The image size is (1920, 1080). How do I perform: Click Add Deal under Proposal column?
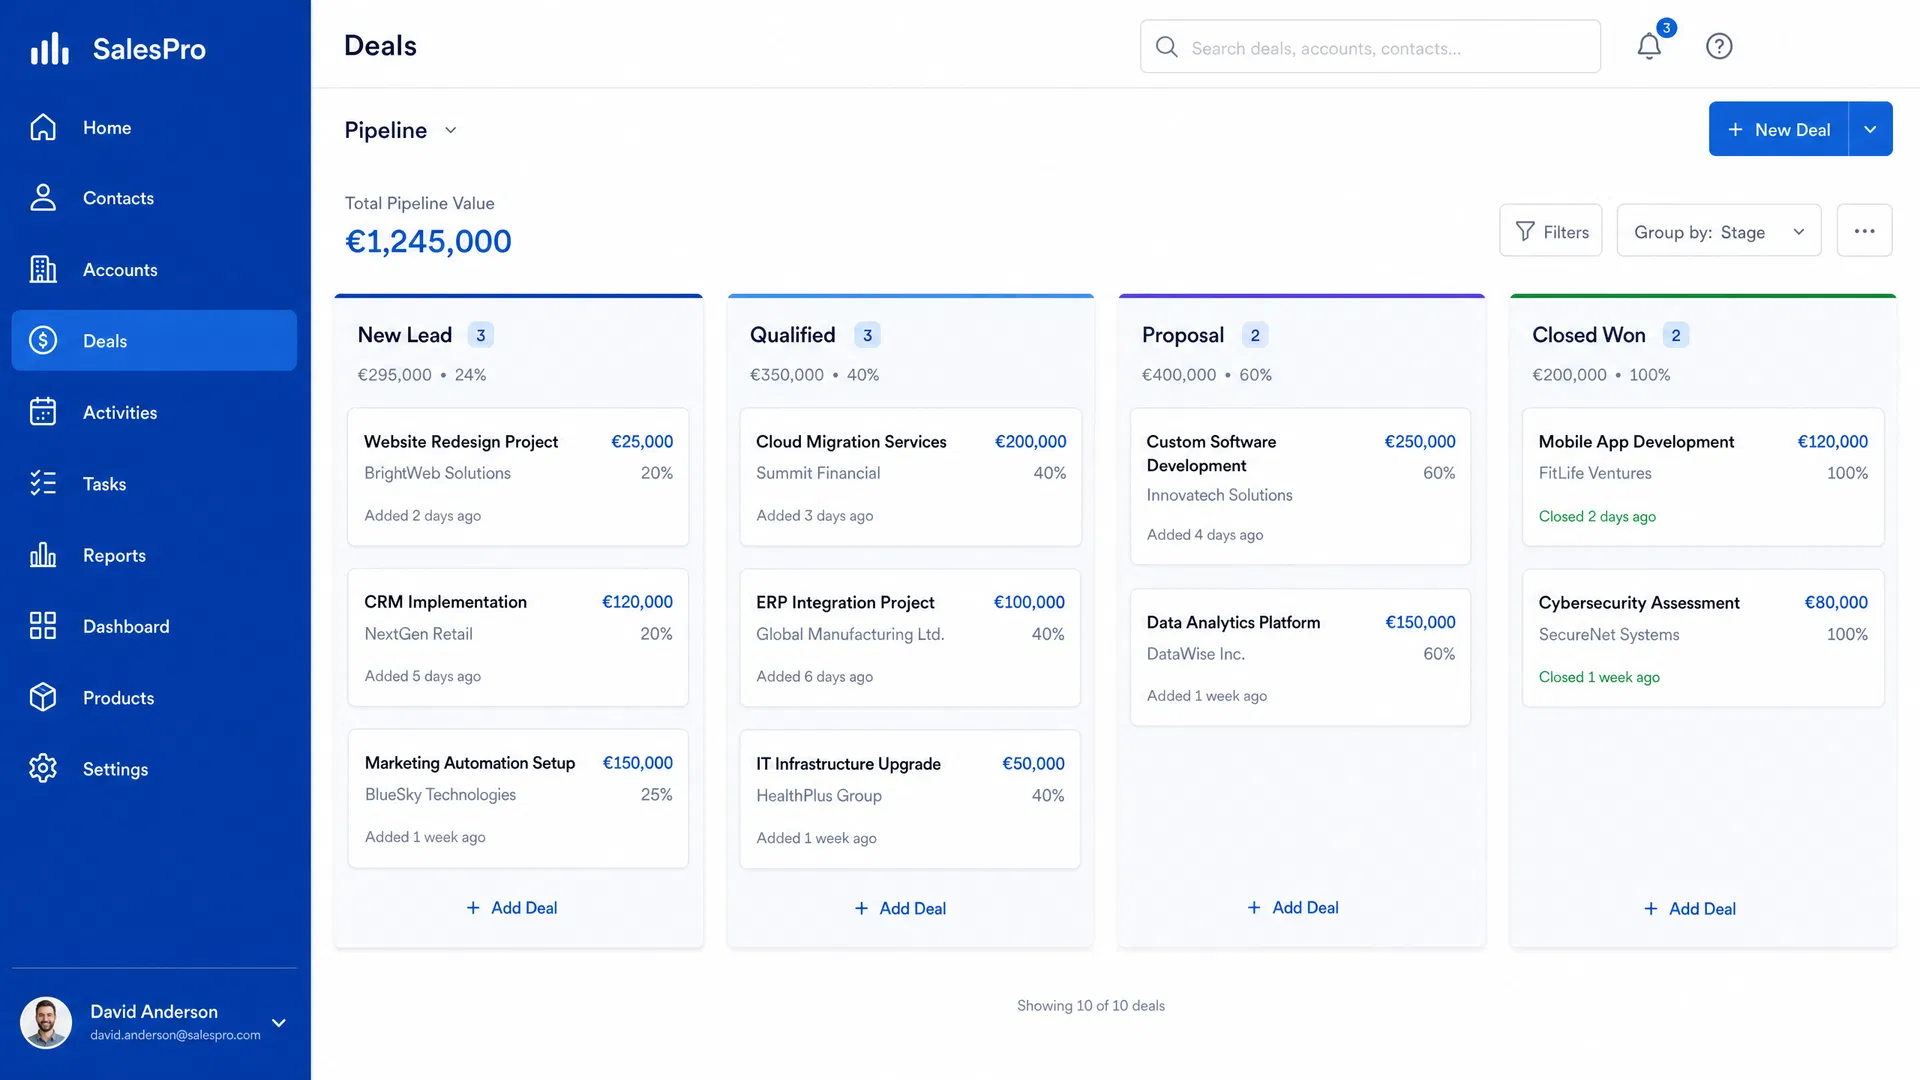click(1292, 907)
